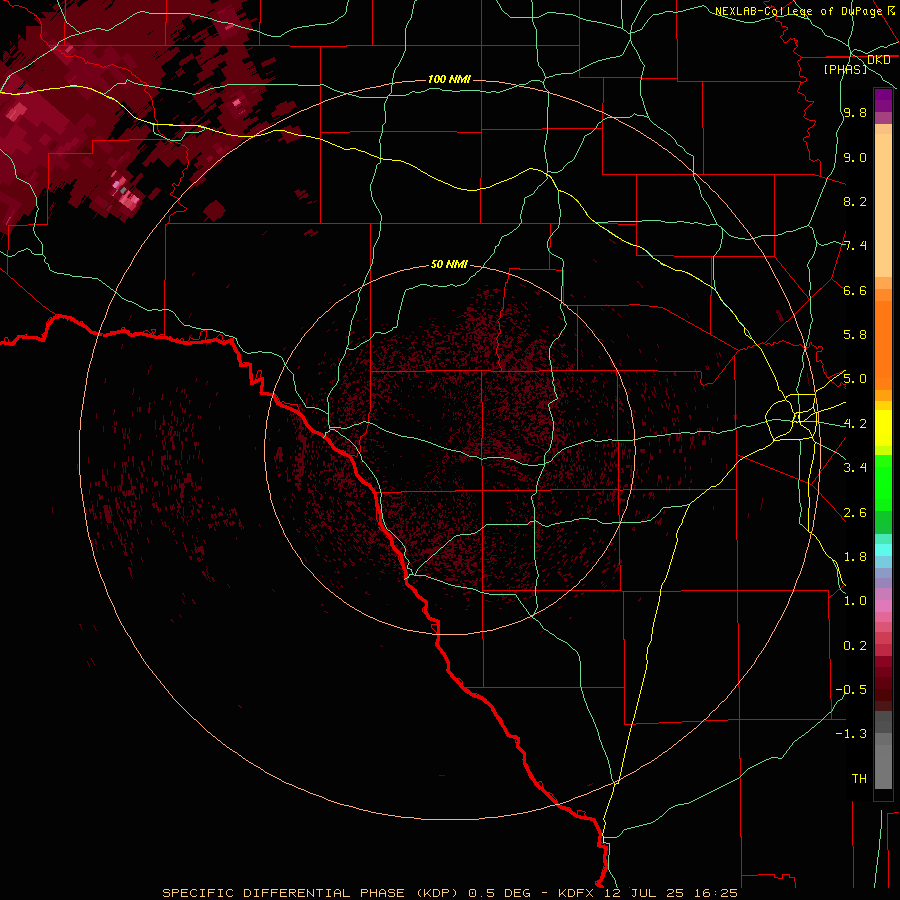Pick the pale peach color bar segment
The height and width of the screenshot is (900, 900).
coord(883,205)
